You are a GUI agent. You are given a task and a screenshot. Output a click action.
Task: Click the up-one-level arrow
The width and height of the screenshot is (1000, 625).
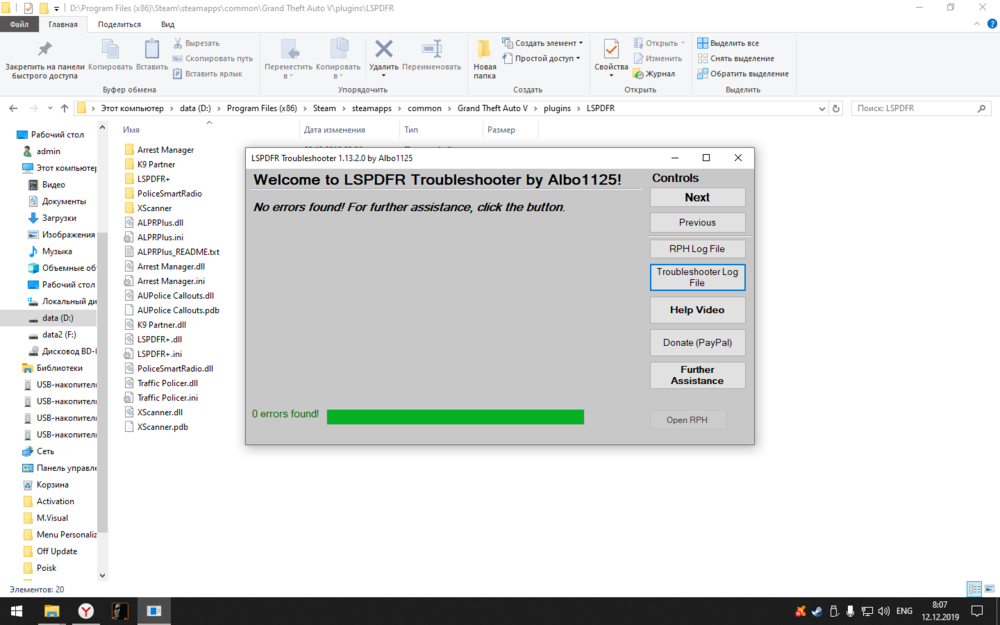pyautogui.click(x=64, y=108)
